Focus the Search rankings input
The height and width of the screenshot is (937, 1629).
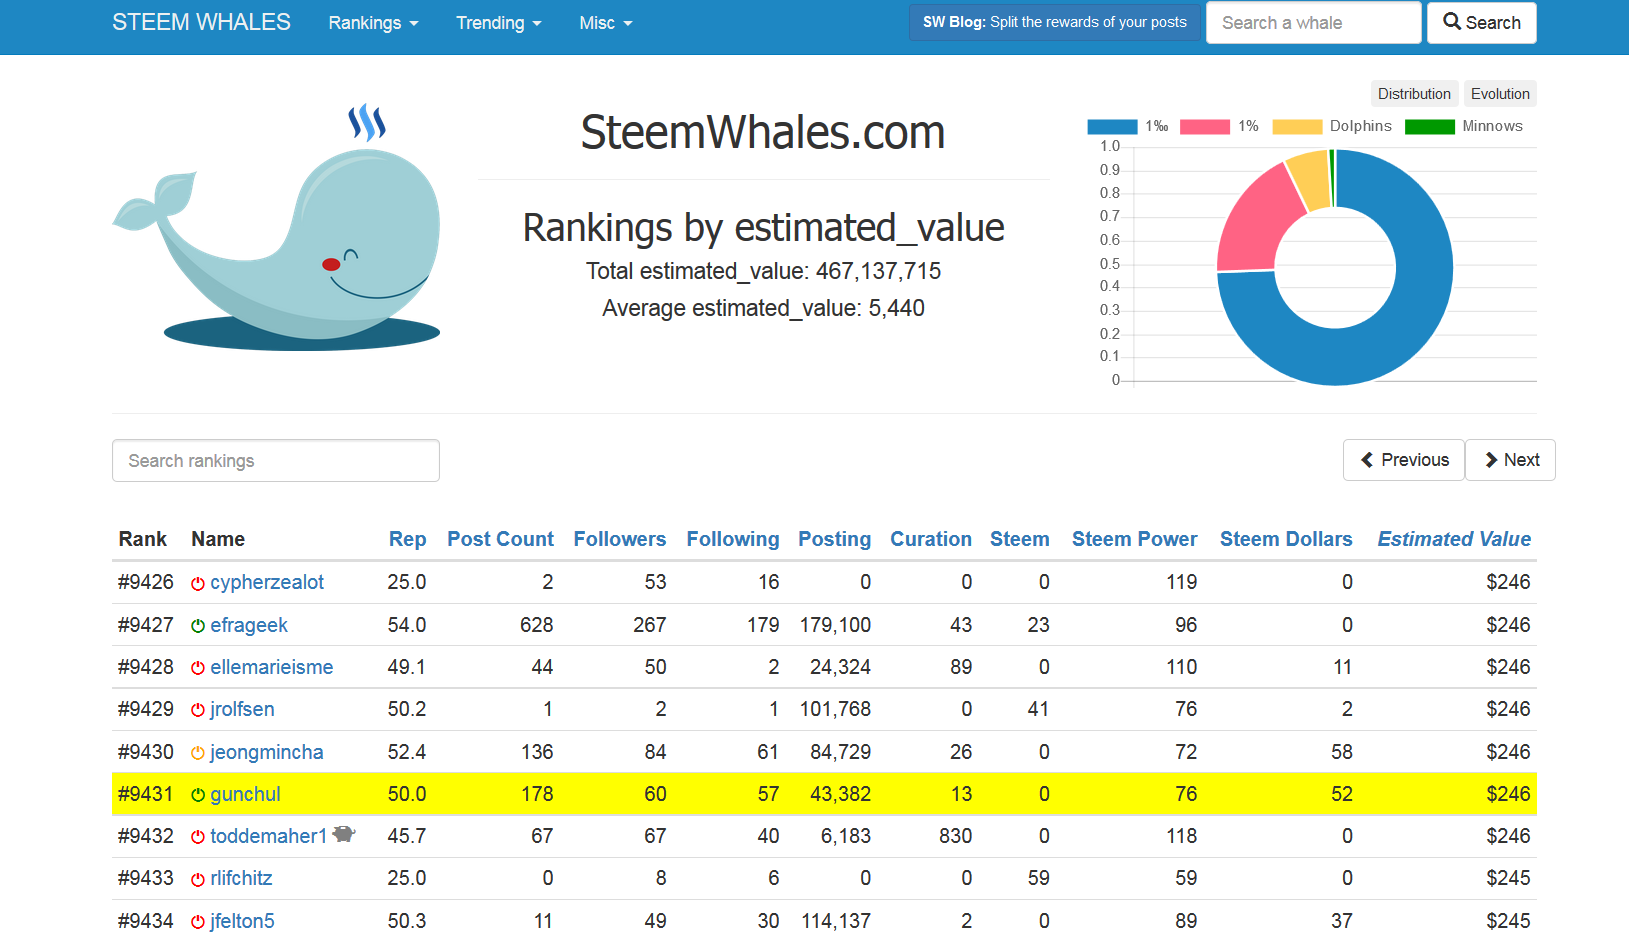(276, 461)
